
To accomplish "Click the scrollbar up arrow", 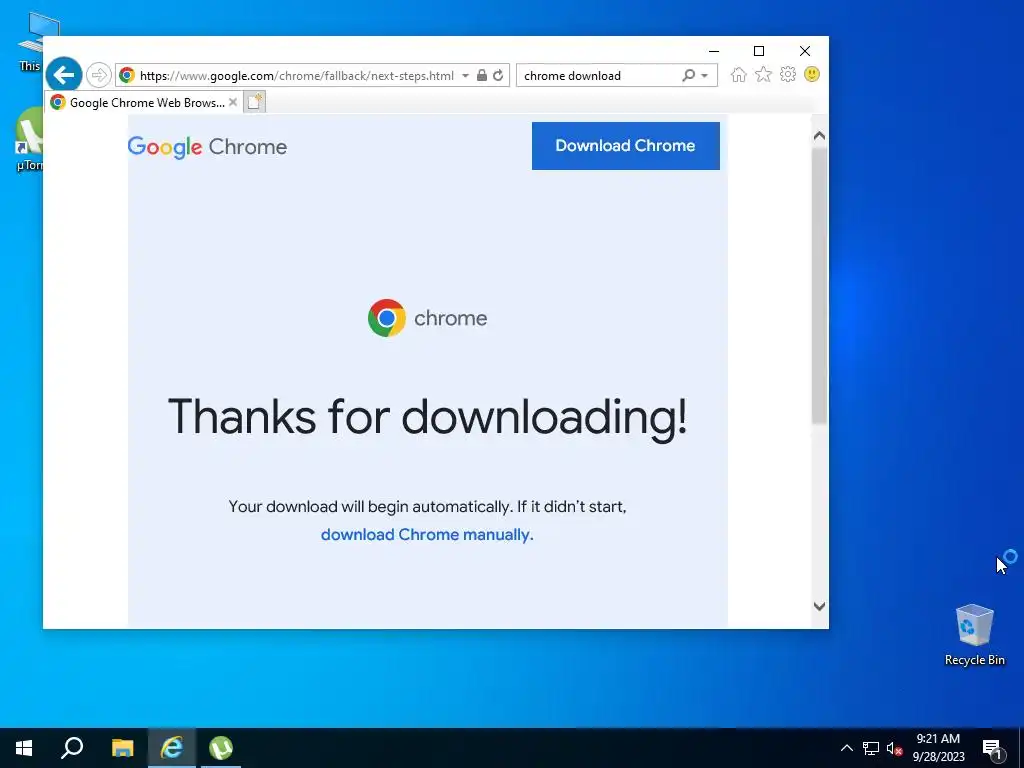I will [819, 136].
